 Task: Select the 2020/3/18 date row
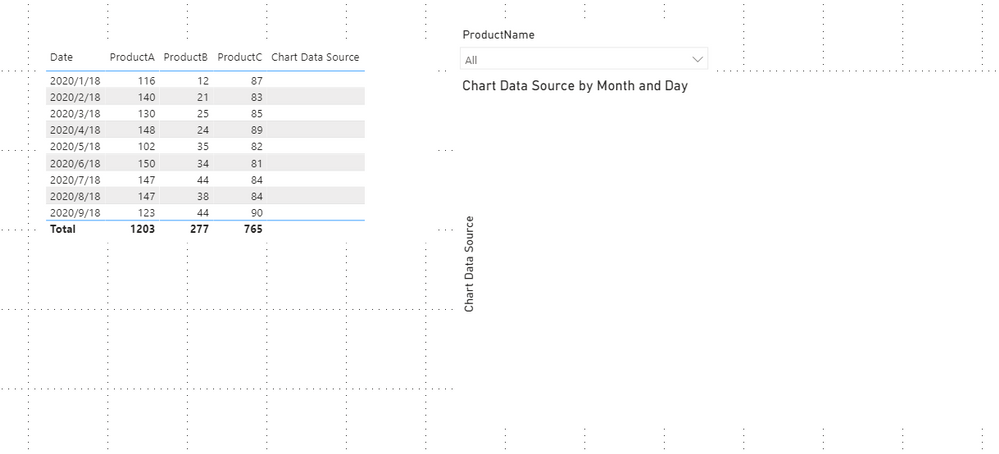pos(205,114)
